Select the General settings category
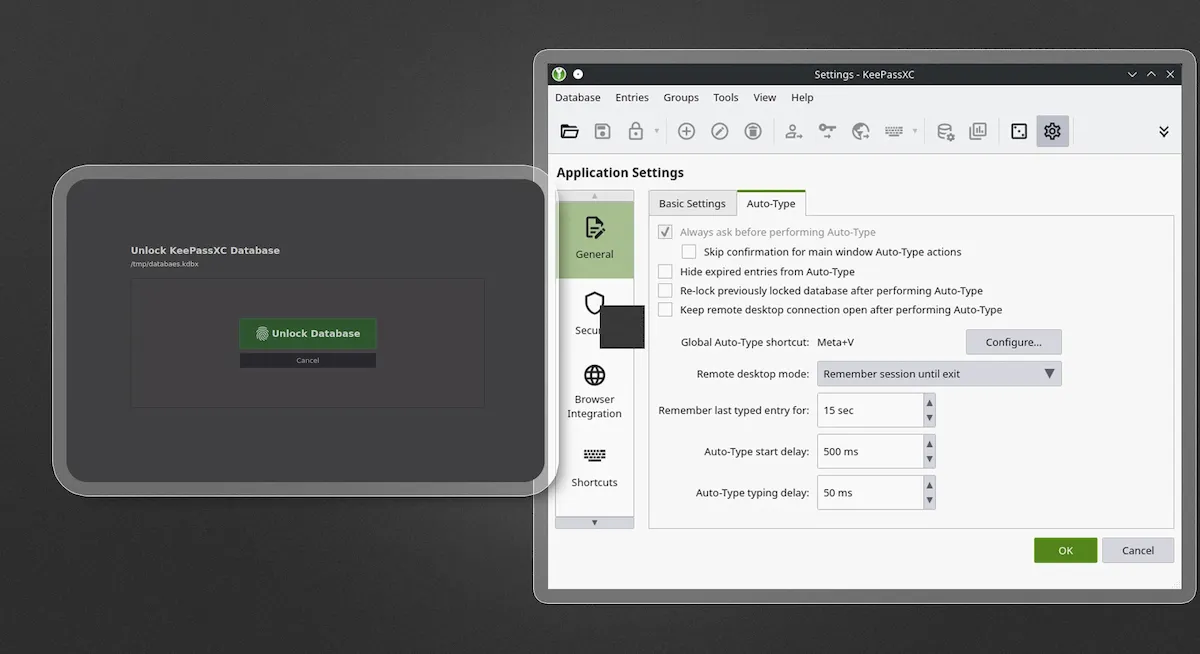Screen dimensions: 1200x654 point(595,239)
